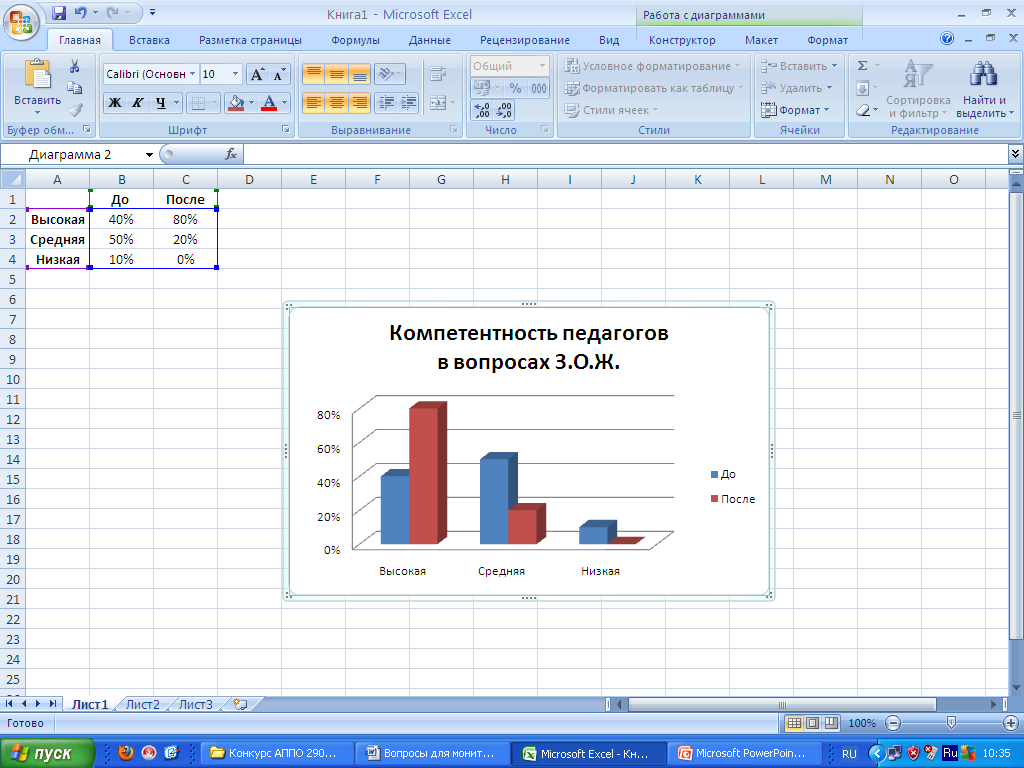Click the пуск Start button
The width and height of the screenshot is (1024, 768).
[47, 754]
